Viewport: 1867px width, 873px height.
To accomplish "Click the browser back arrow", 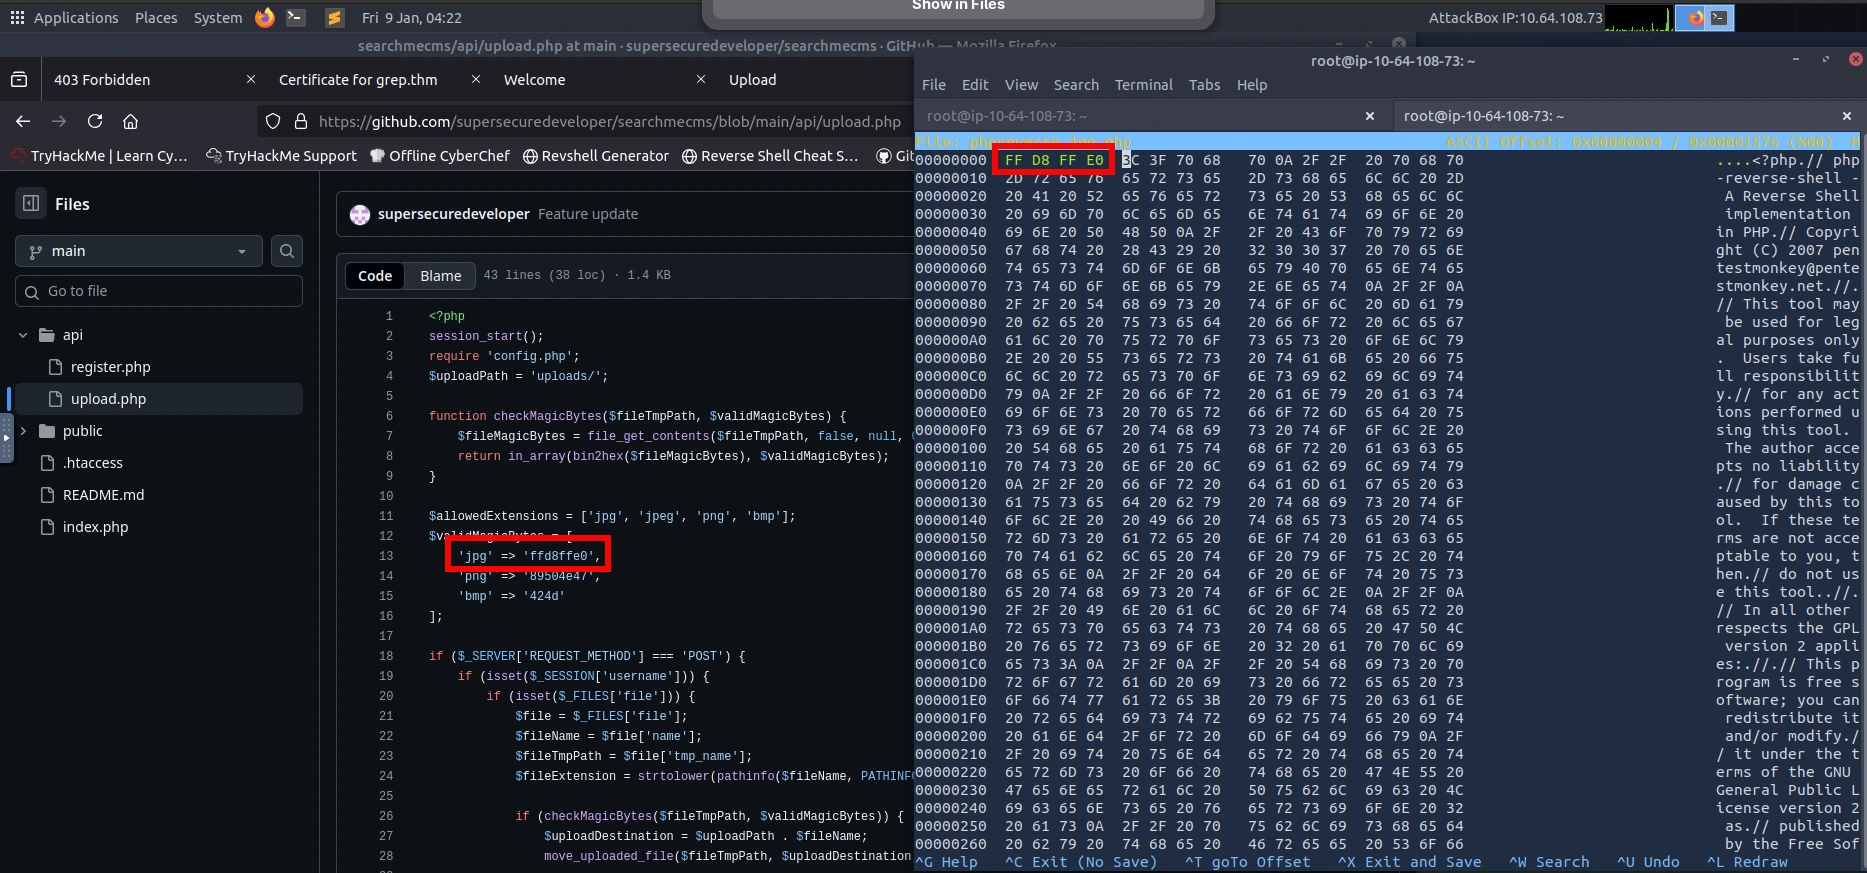I will (23, 121).
